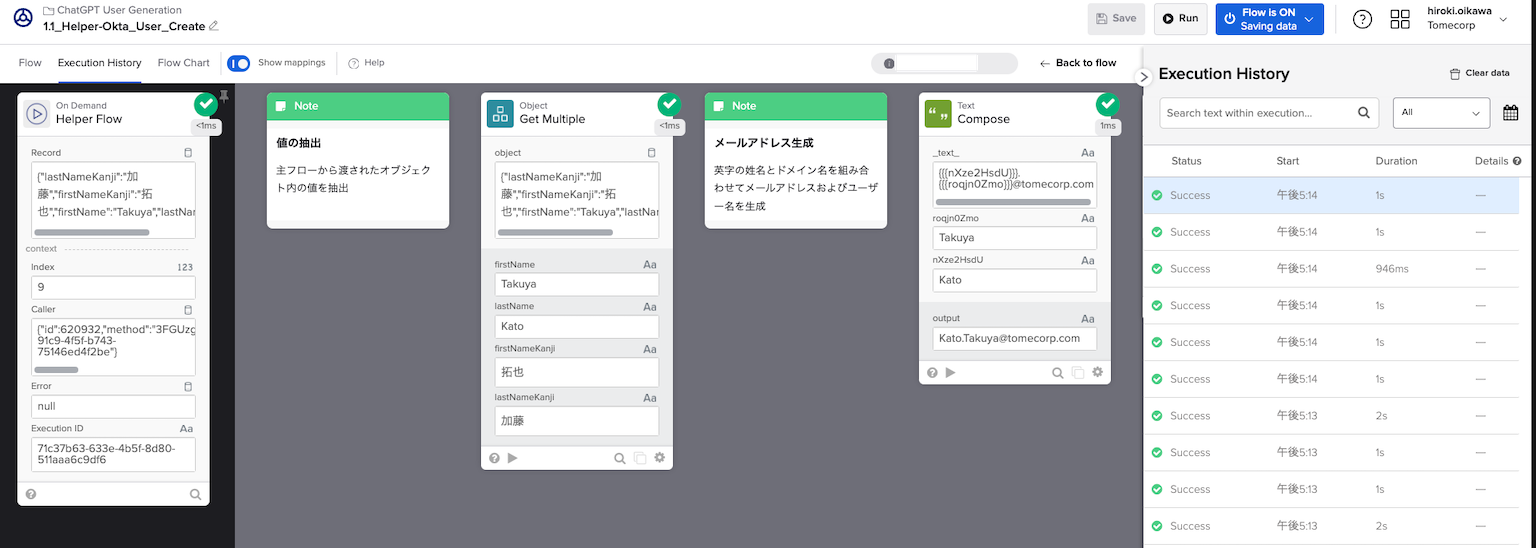Click the play icon on Compose card footer
This screenshot has width=1536, height=548.
(x=951, y=372)
